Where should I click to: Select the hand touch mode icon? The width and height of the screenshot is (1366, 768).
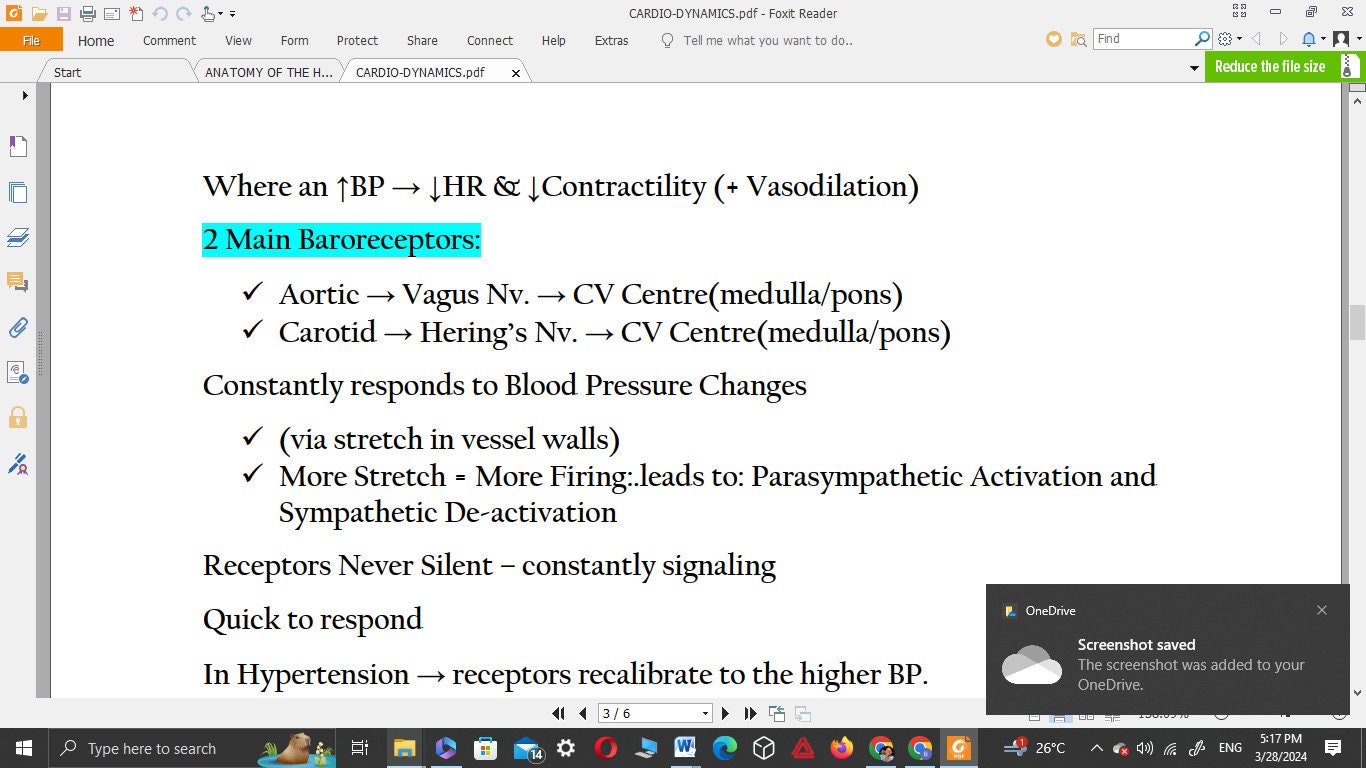point(208,14)
